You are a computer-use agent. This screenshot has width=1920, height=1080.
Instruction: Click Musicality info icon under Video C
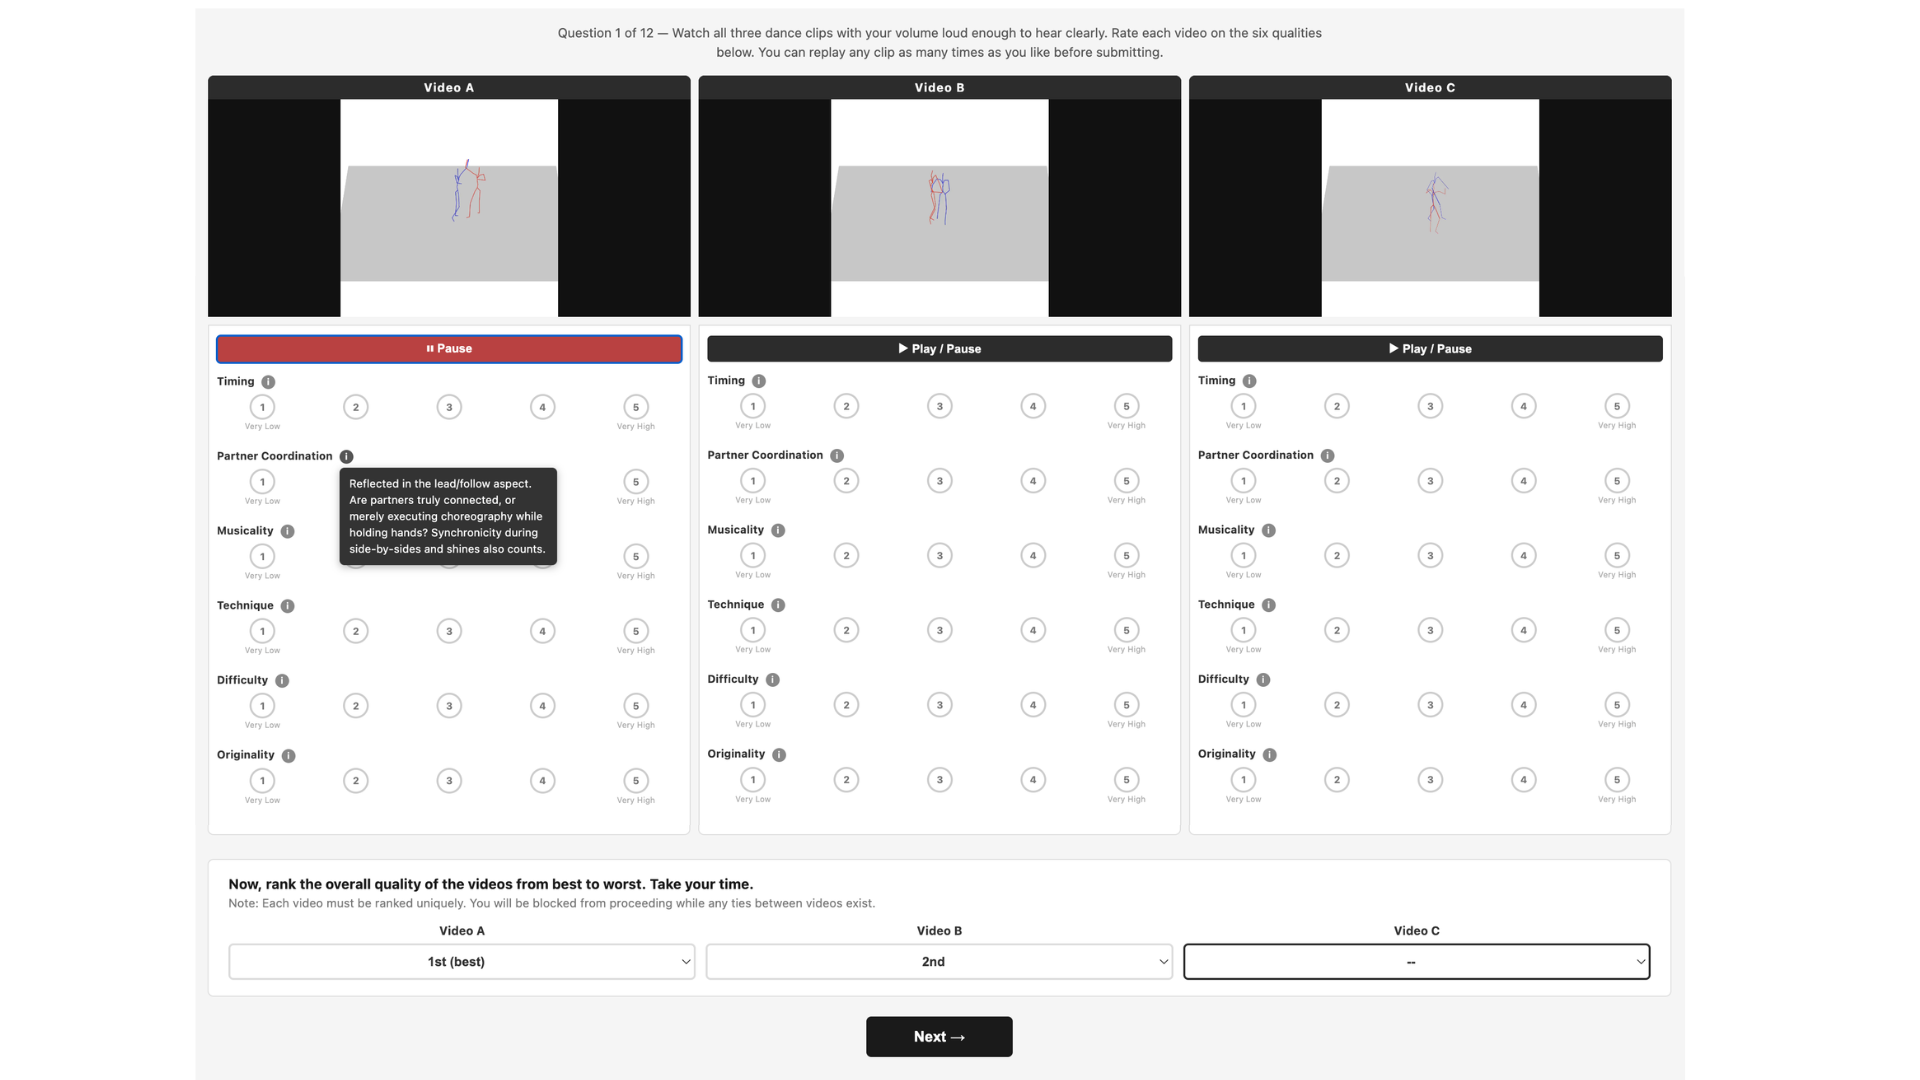coord(1268,531)
